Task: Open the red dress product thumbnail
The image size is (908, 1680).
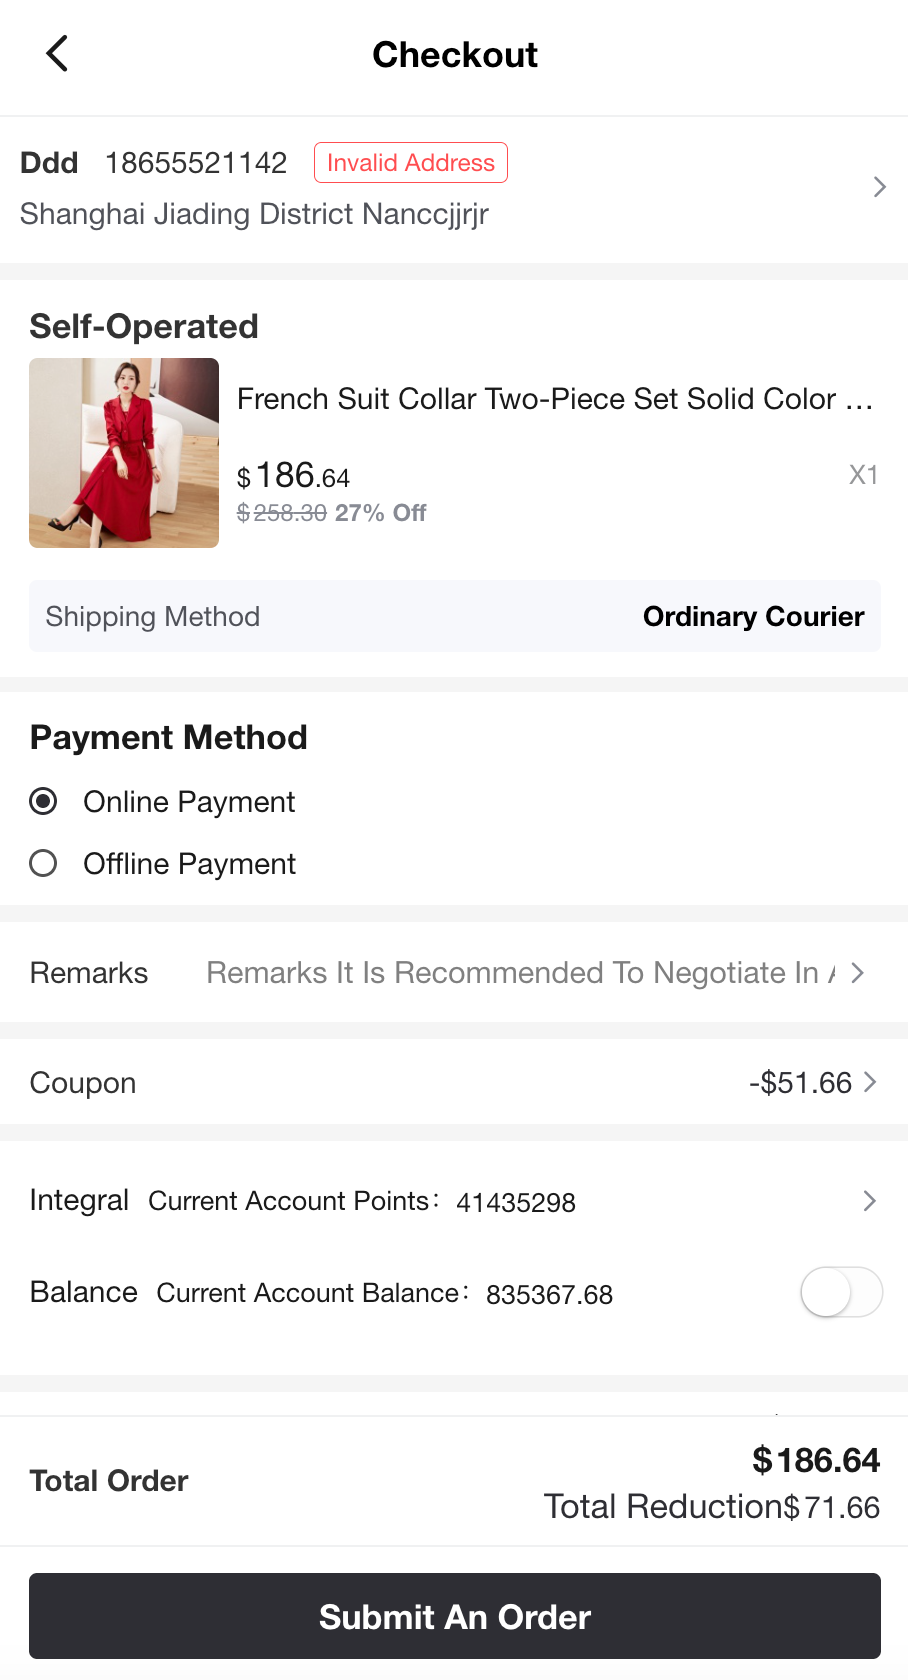Action: coord(124,453)
